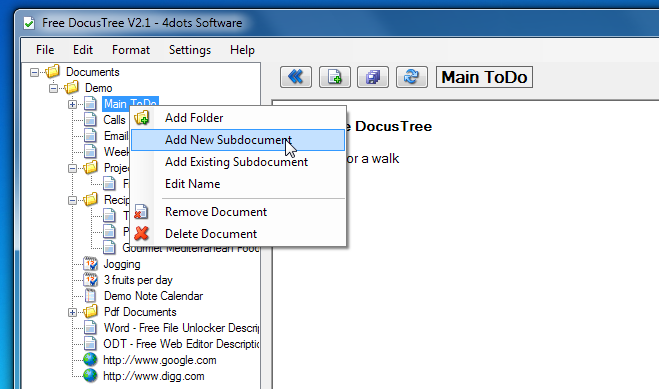Viewport: 659px width, 389px height.
Task: Click the refresh arrows toolbar icon
Action: tap(411, 77)
